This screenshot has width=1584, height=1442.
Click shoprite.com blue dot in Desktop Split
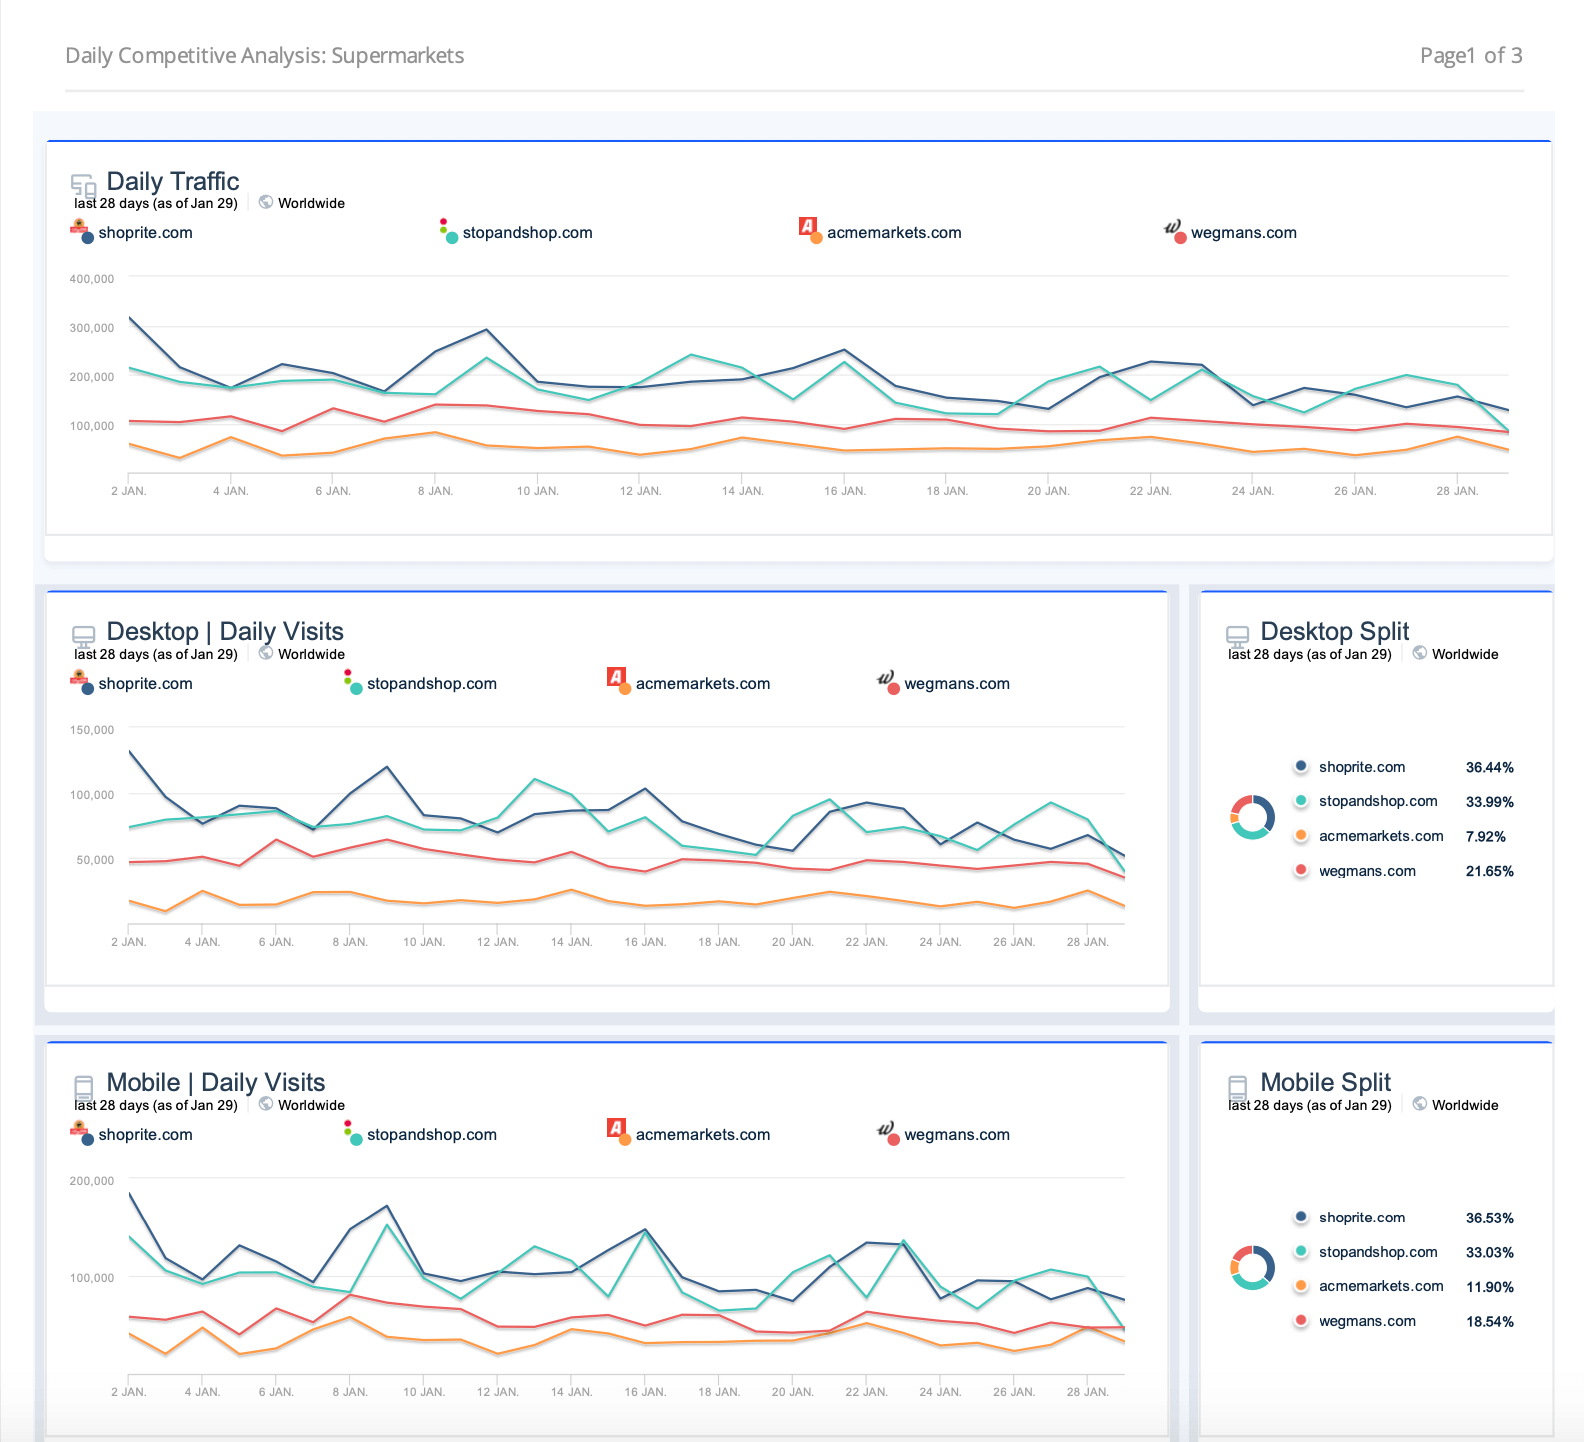click(1301, 766)
